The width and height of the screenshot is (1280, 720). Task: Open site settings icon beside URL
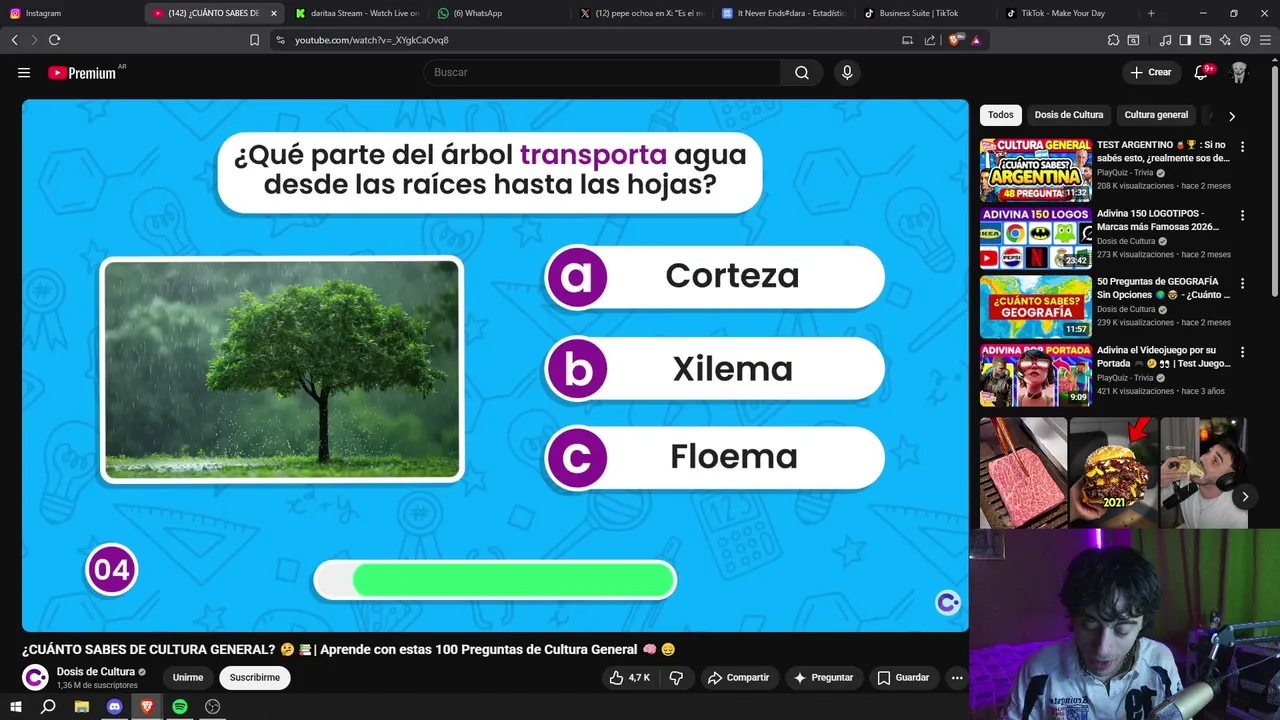click(x=280, y=40)
